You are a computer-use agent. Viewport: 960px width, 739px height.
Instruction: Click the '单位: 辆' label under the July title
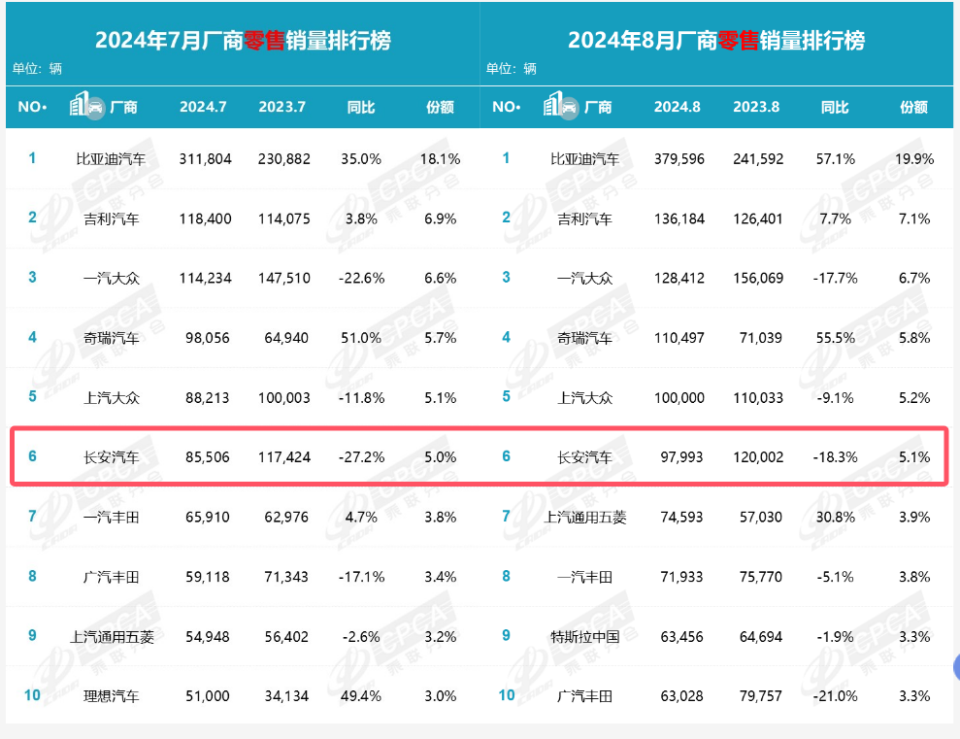37,69
